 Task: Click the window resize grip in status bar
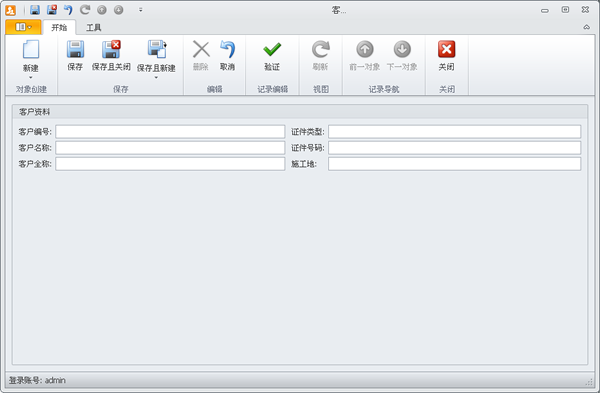[589, 382]
